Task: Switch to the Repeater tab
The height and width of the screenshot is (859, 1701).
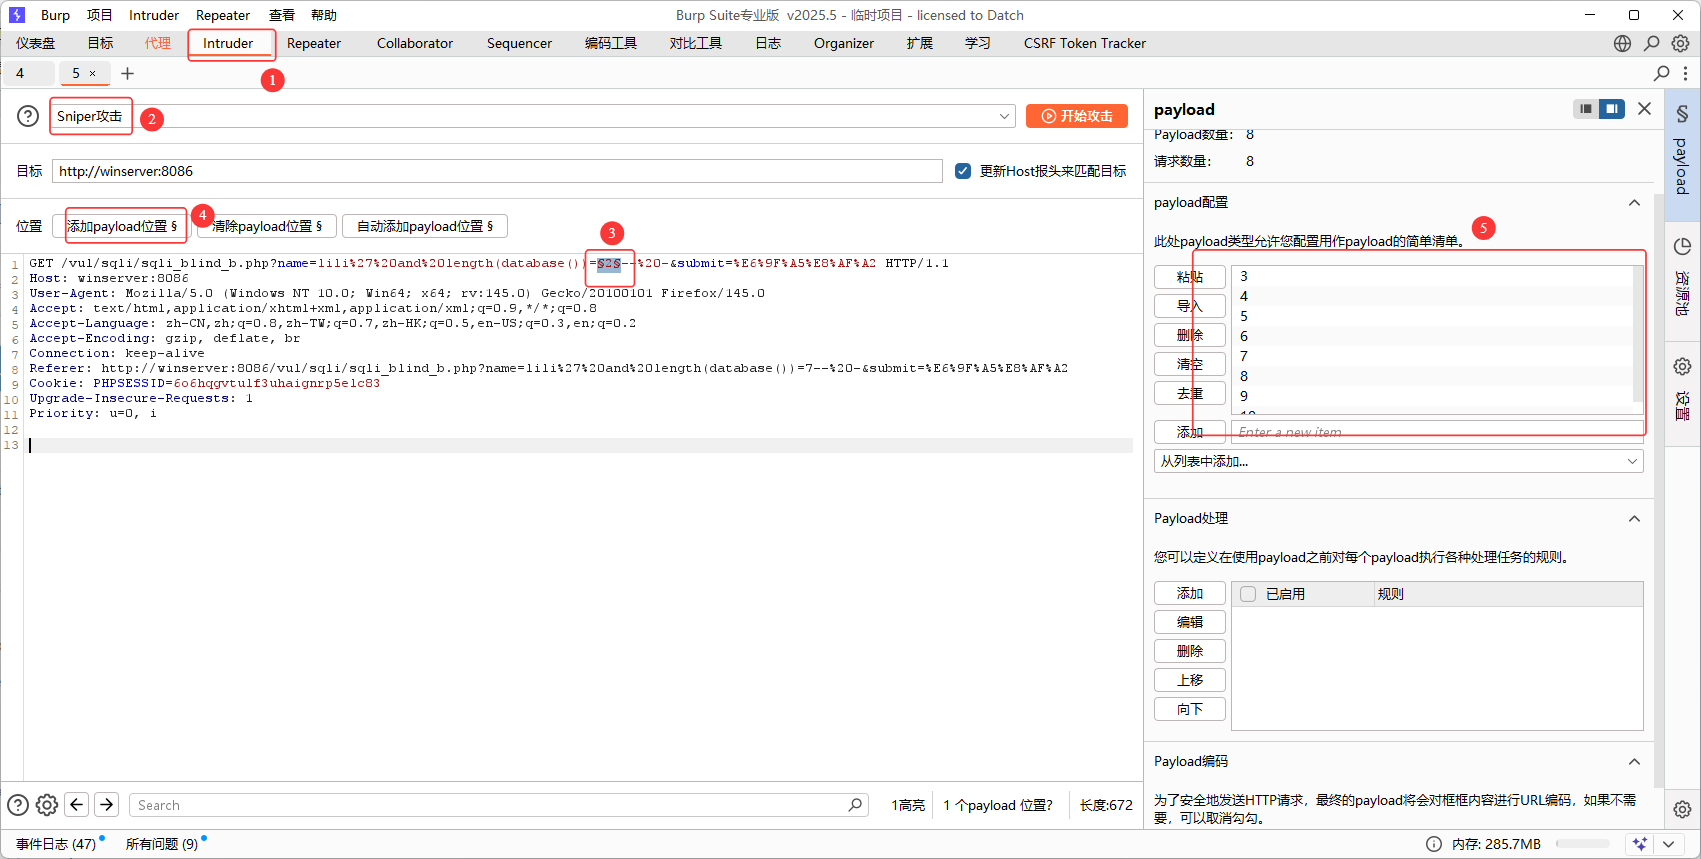Action: coord(314,43)
